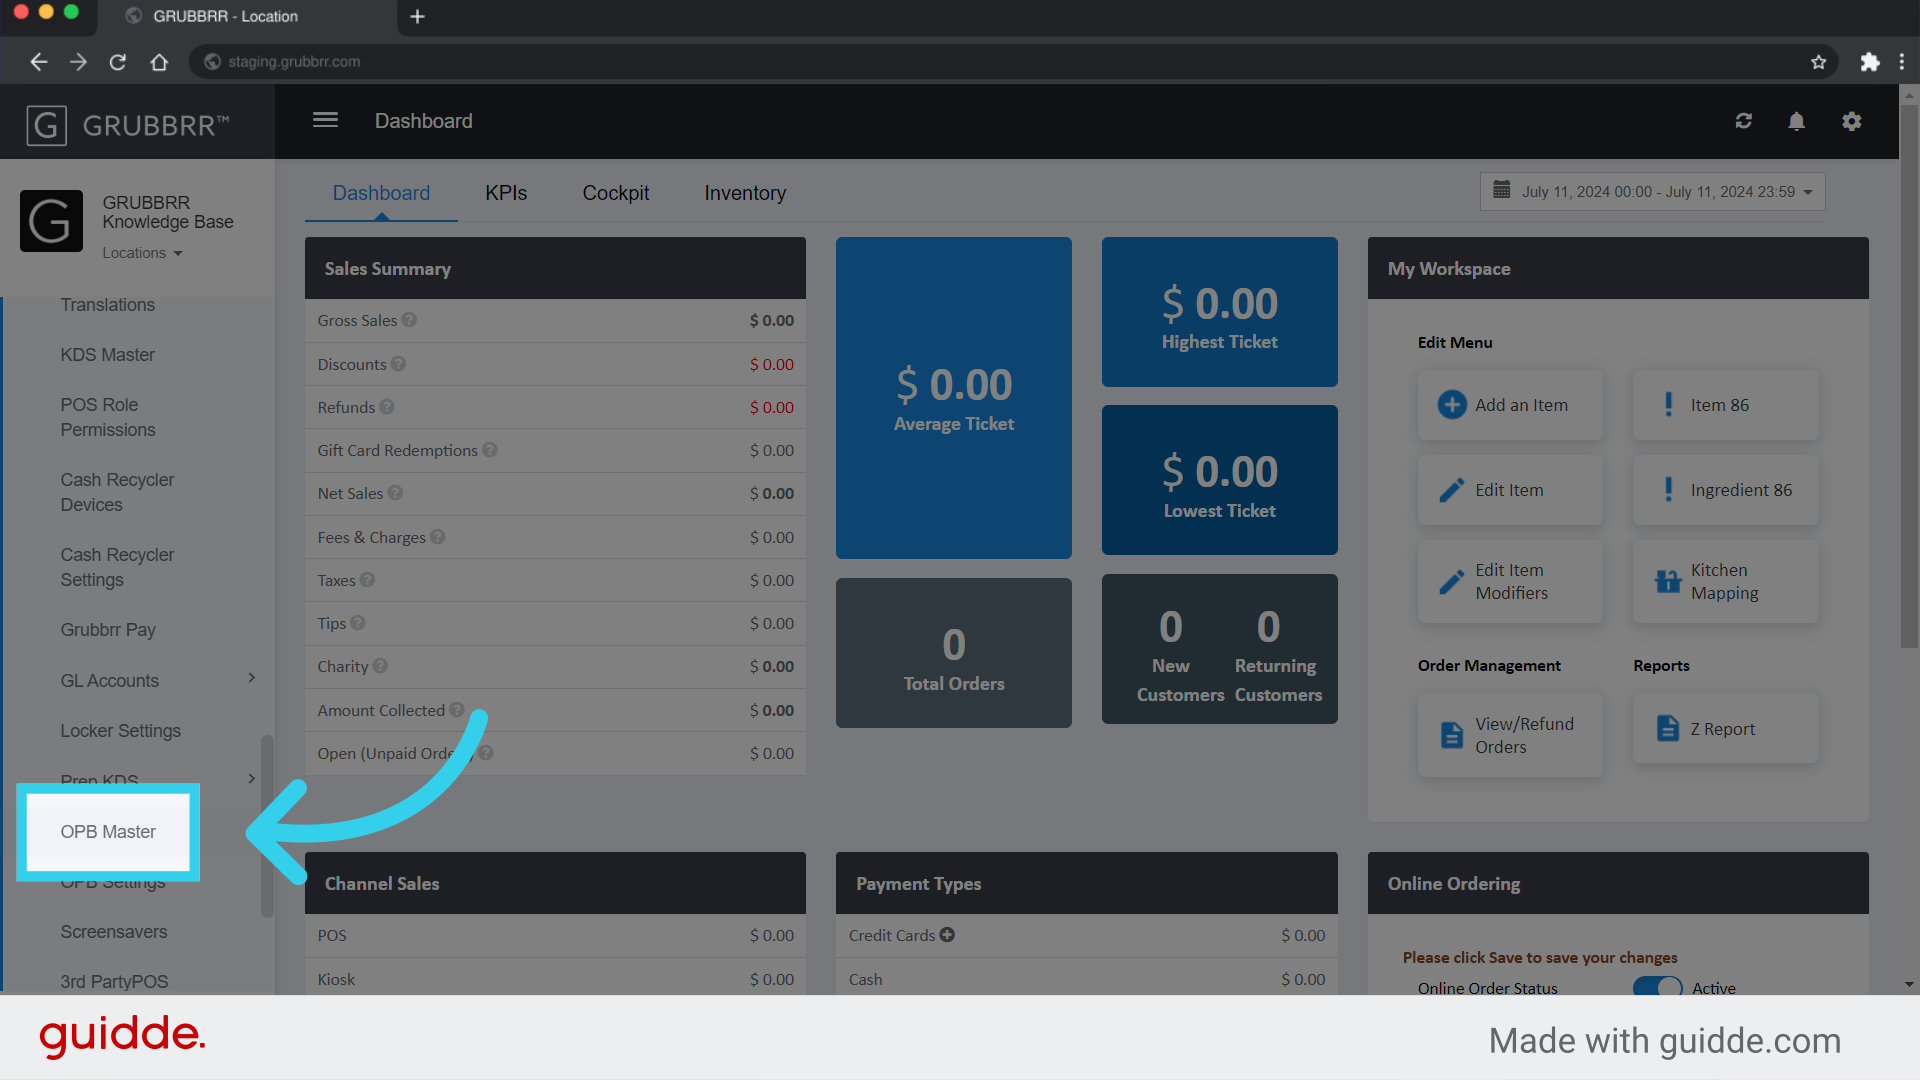Click the Edit Item button

1510,490
